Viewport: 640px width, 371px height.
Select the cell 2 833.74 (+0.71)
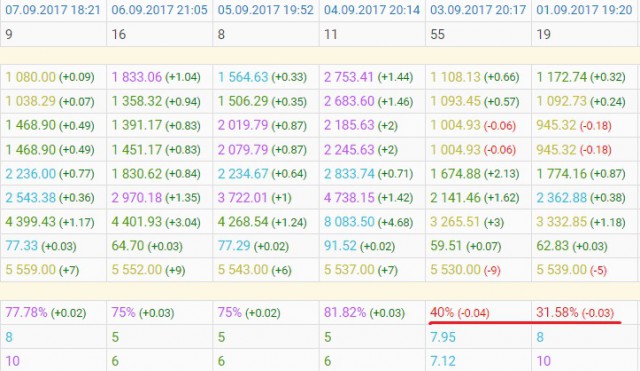(372, 173)
